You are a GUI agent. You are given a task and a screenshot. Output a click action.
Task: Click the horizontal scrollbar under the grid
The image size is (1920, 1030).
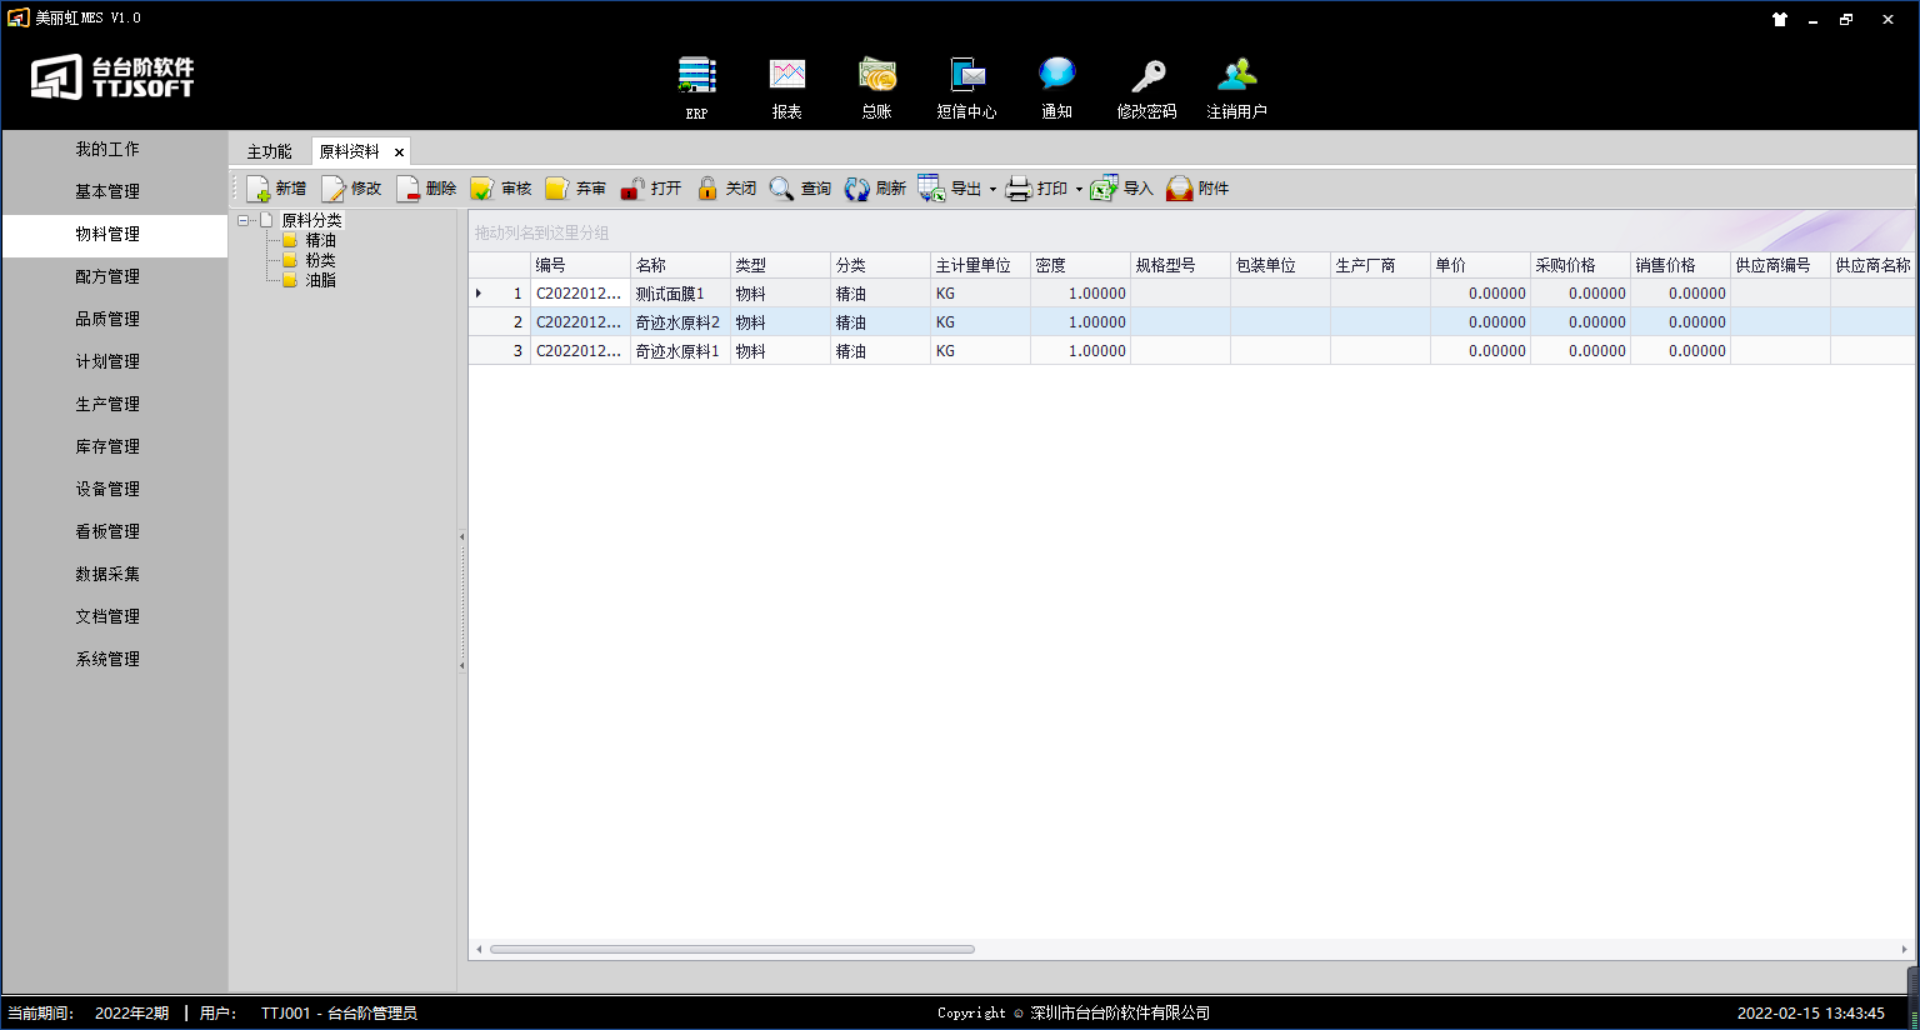(x=732, y=949)
